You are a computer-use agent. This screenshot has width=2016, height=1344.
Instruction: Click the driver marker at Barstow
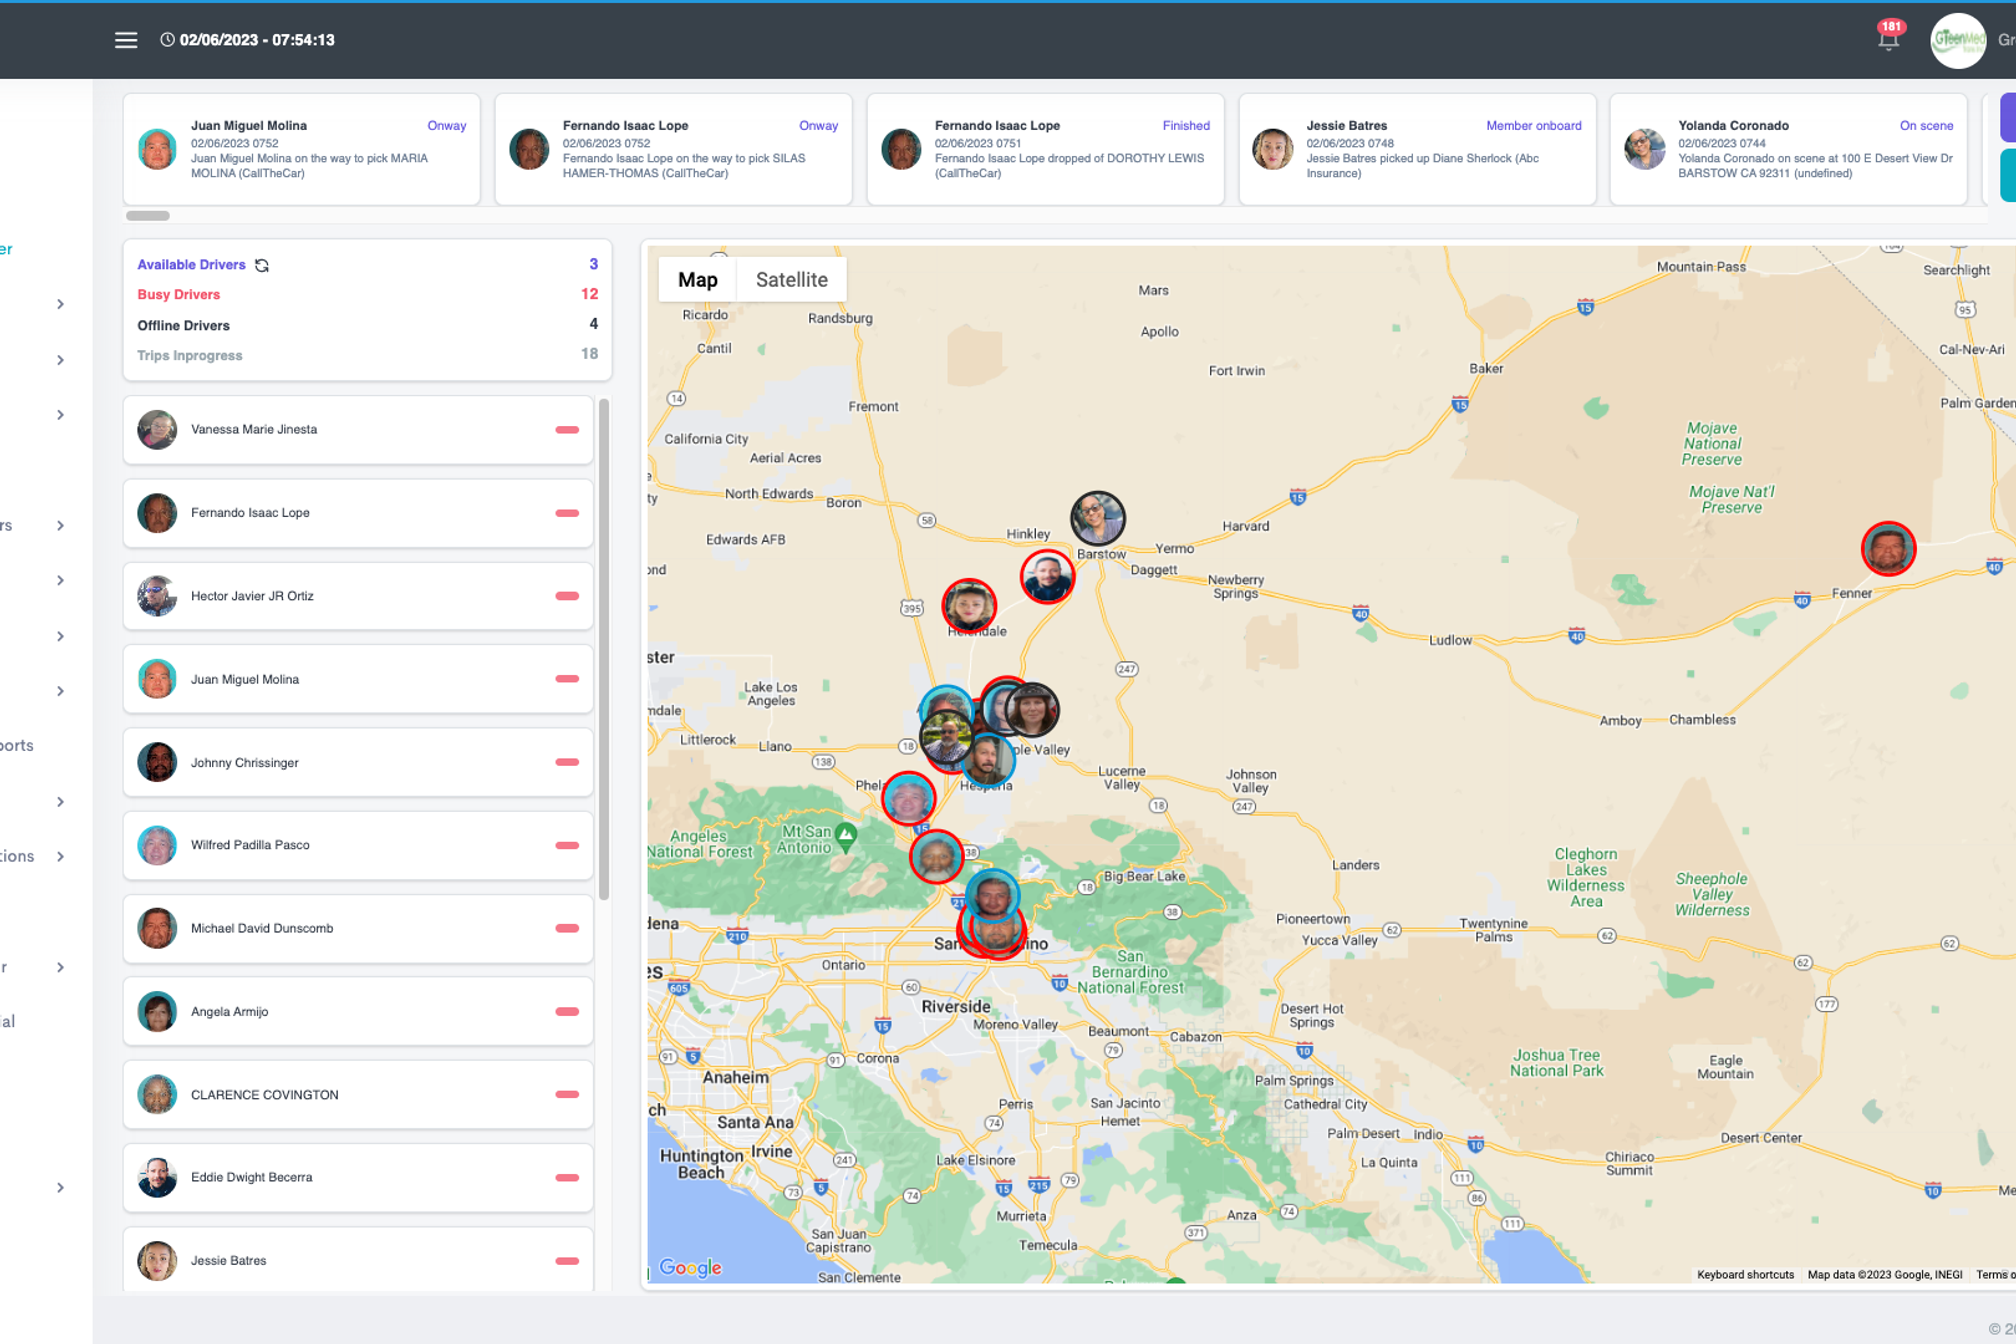(x=1097, y=518)
